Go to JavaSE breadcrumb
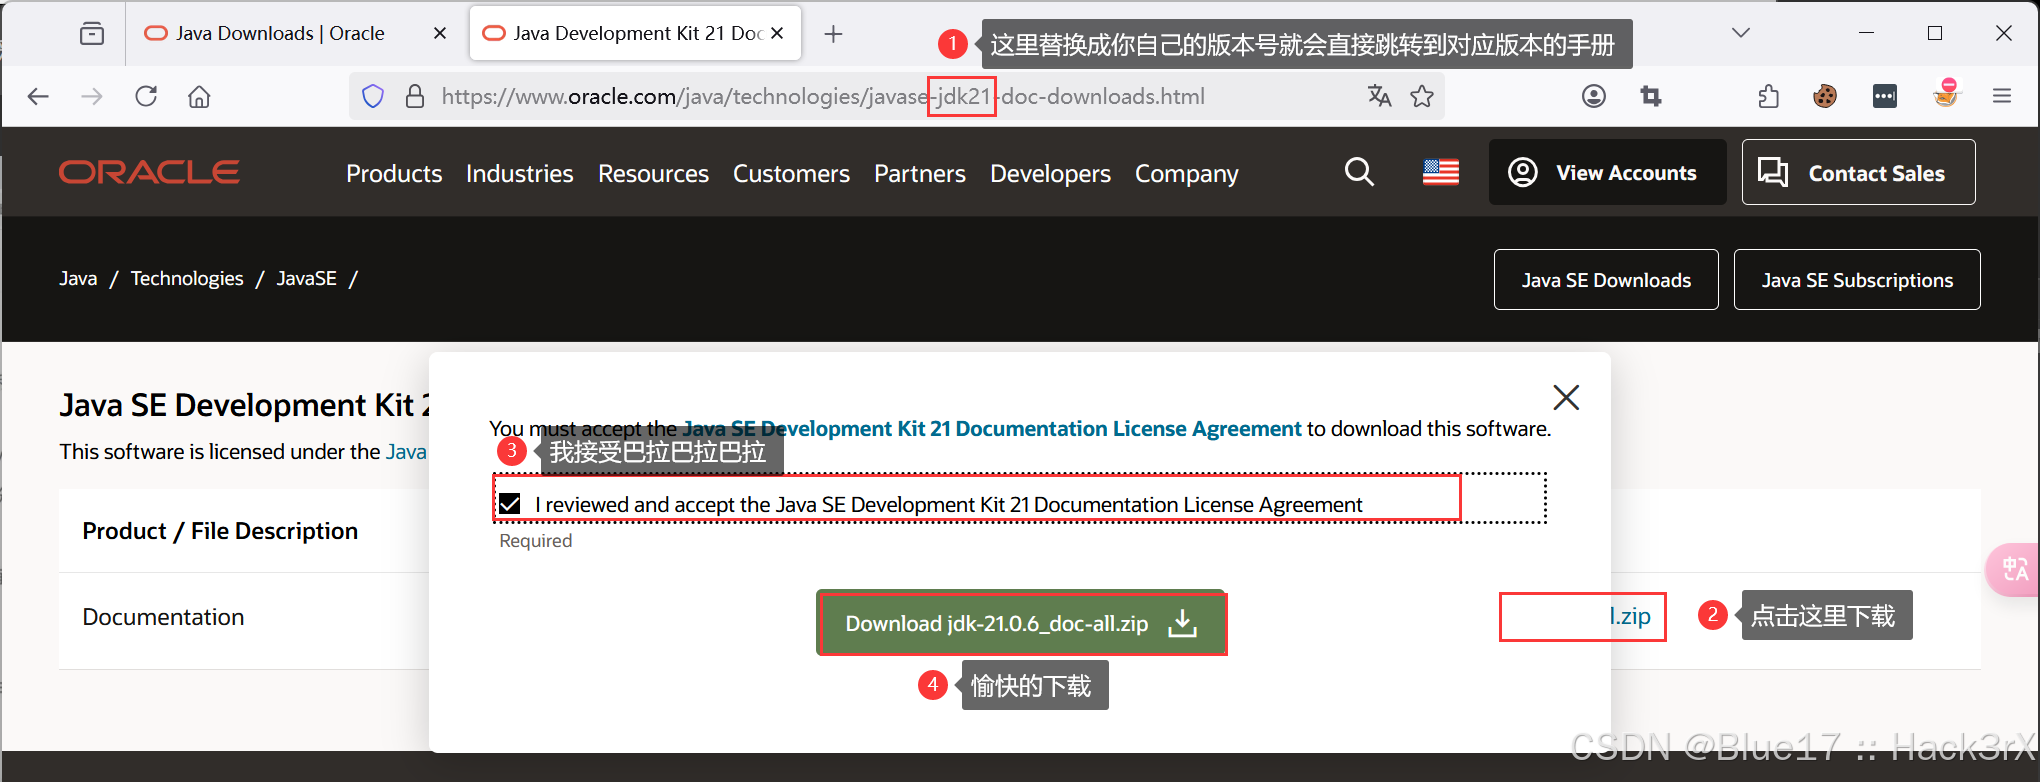2040x782 pixels. [306, 278]
